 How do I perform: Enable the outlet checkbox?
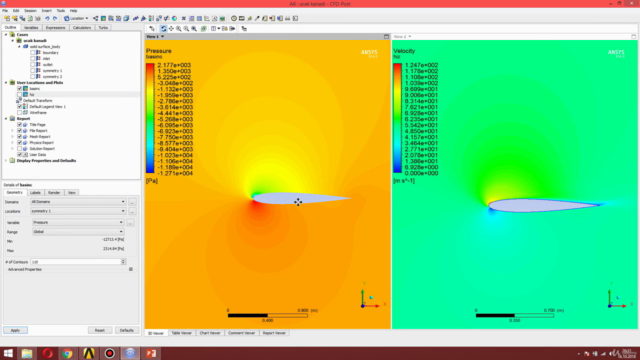click(x=33, y=64)
